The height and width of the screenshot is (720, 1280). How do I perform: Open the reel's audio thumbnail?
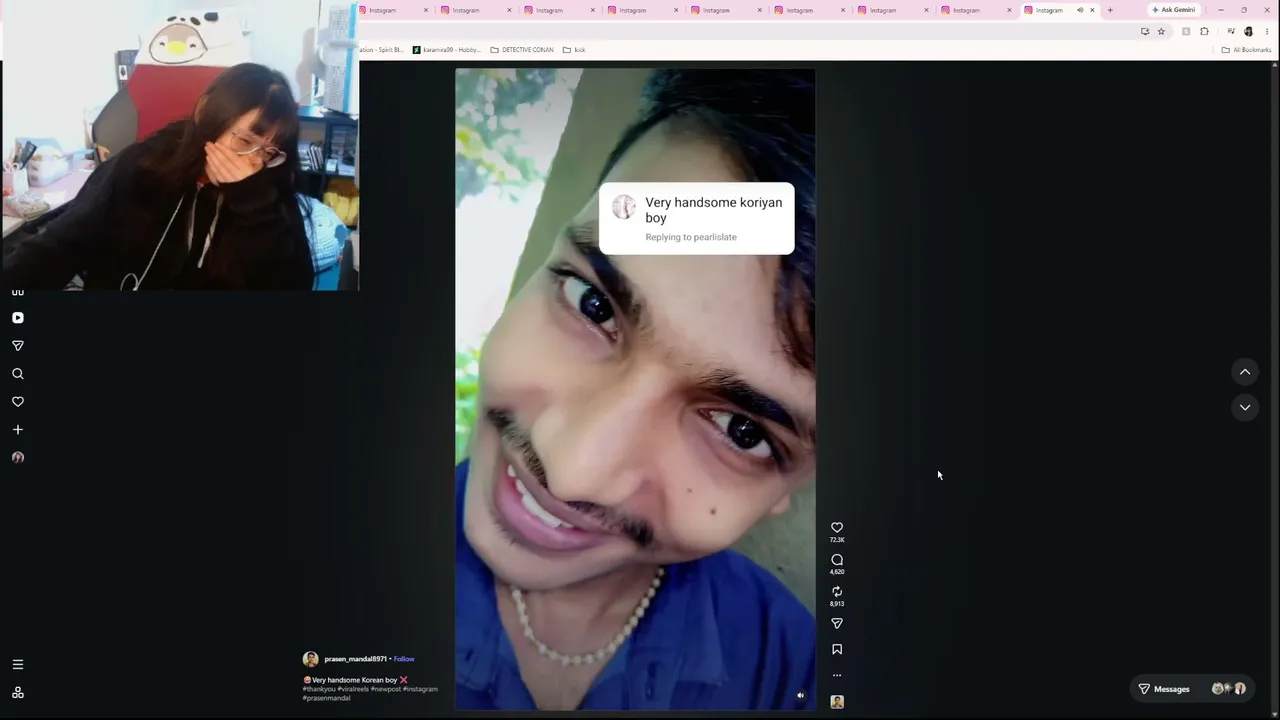[x=837, y=702]
